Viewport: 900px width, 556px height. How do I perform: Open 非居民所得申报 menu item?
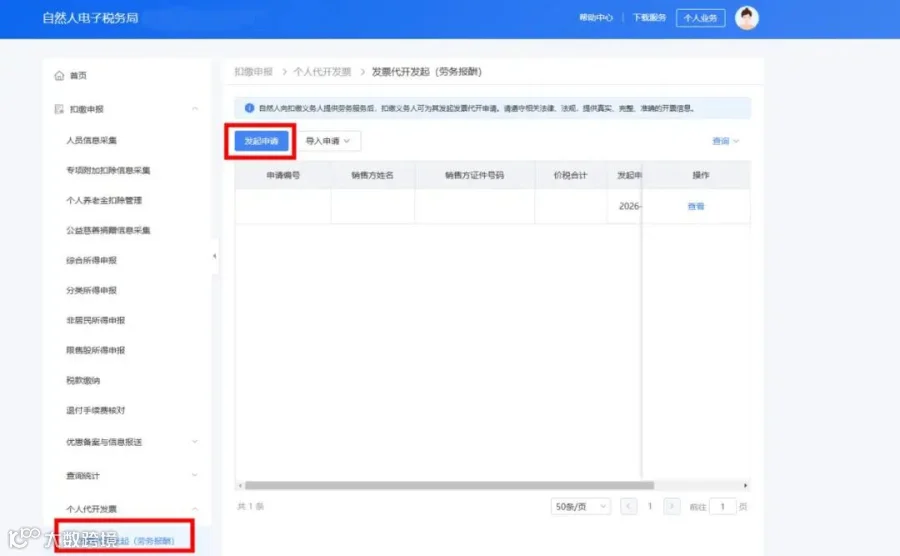point(95,320)
